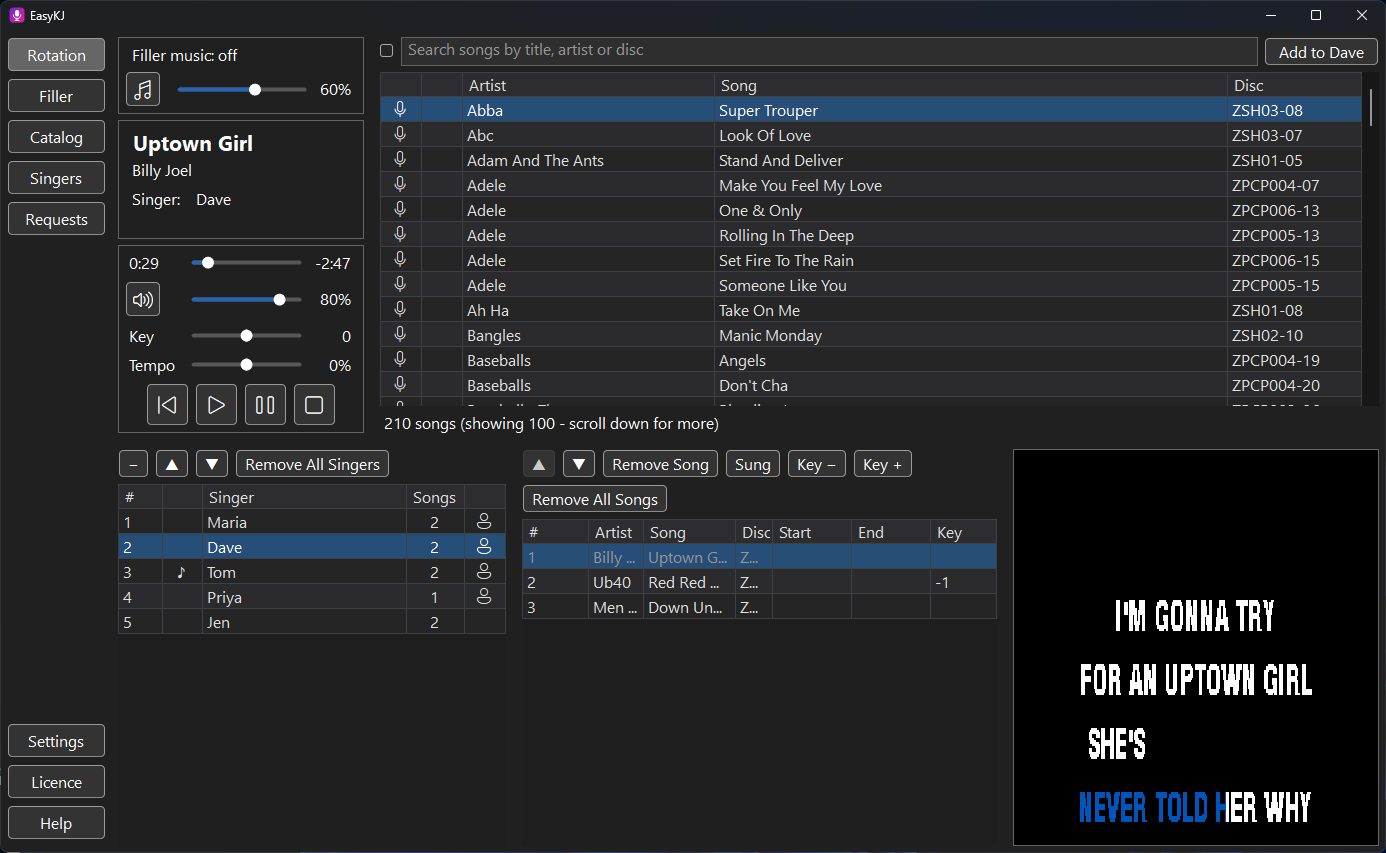Viewport: 1386px width, 853px height.
Task: Click Remove All Songs
Action: tap(595, 499)
